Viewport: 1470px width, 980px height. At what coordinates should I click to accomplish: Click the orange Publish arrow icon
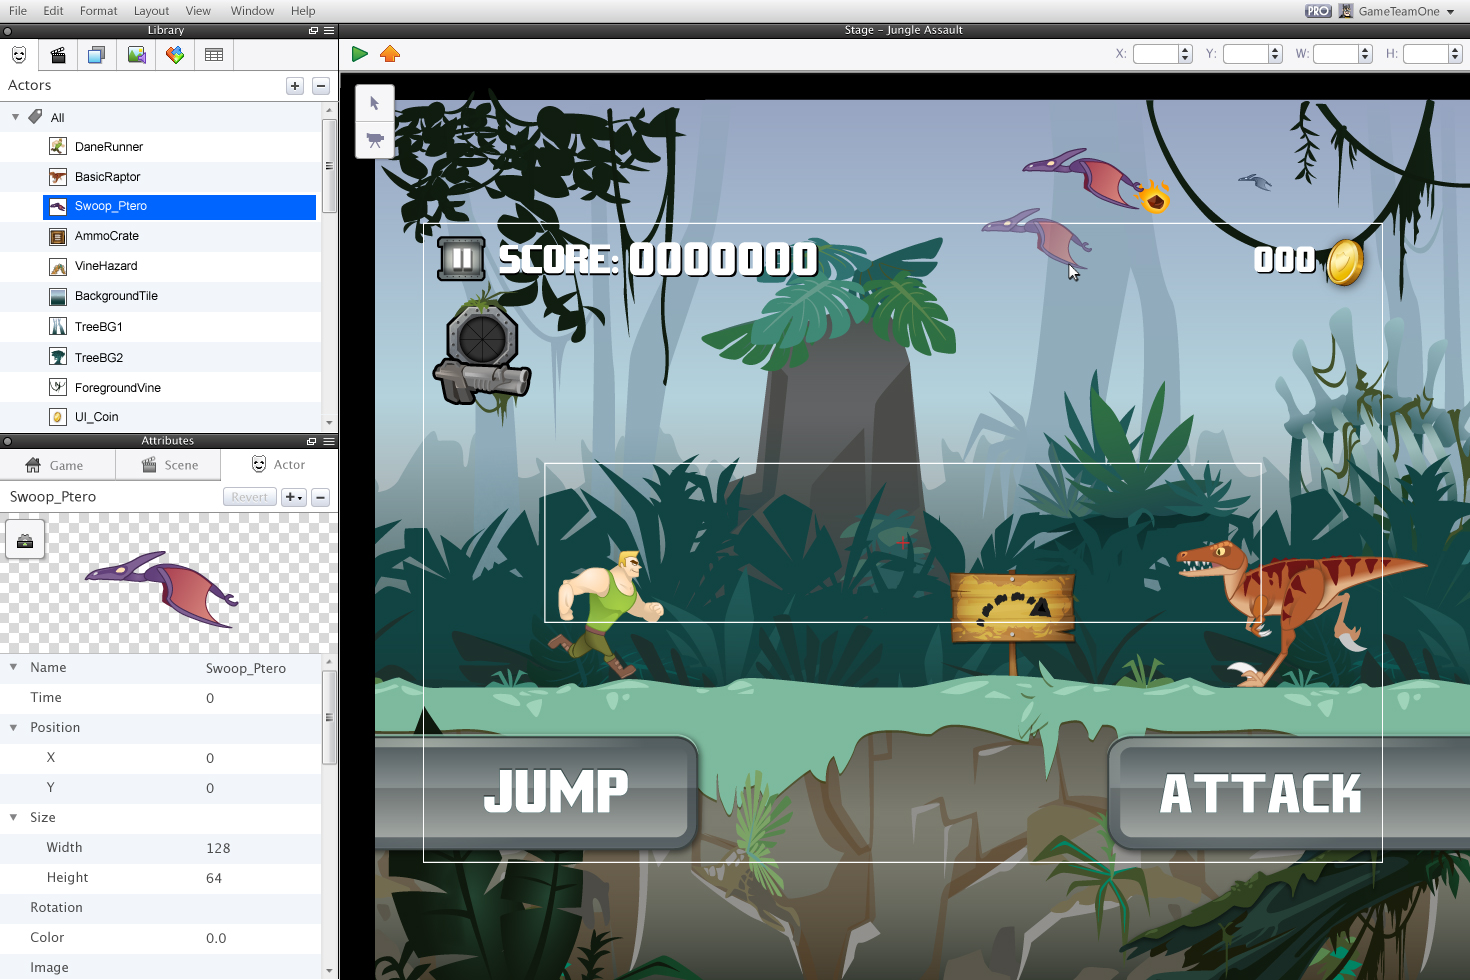390,54
